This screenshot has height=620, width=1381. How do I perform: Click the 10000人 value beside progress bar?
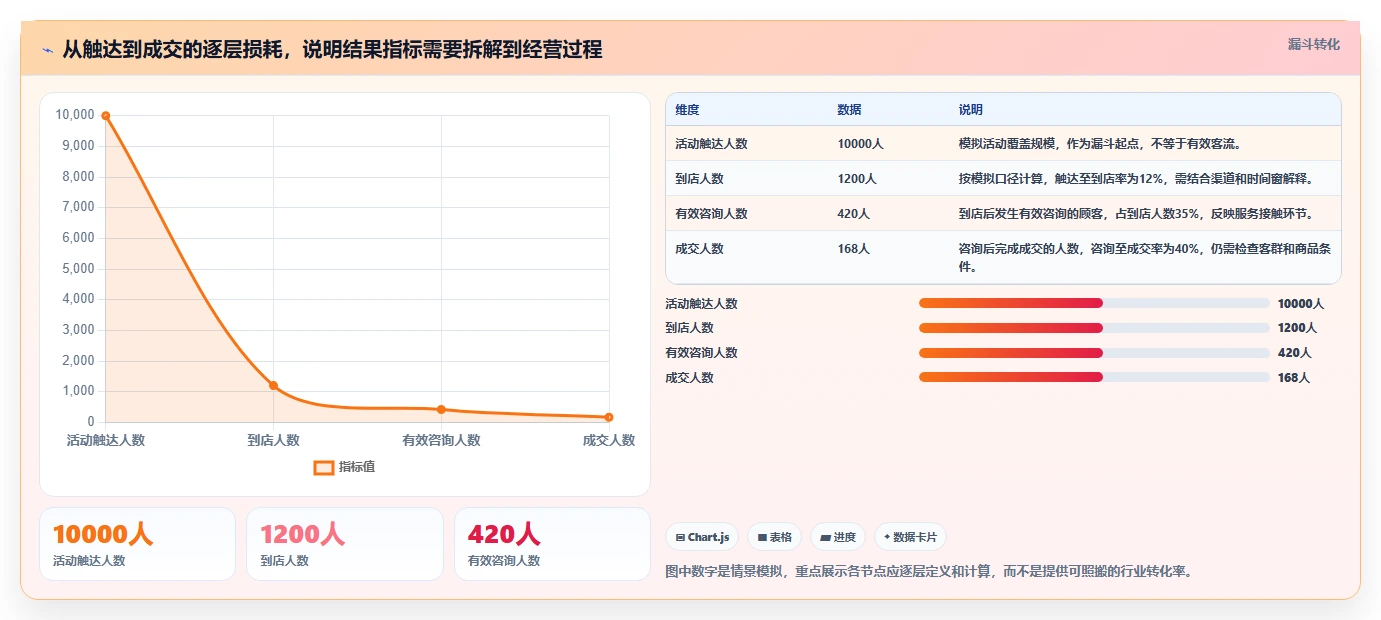tap(1300, 304)
